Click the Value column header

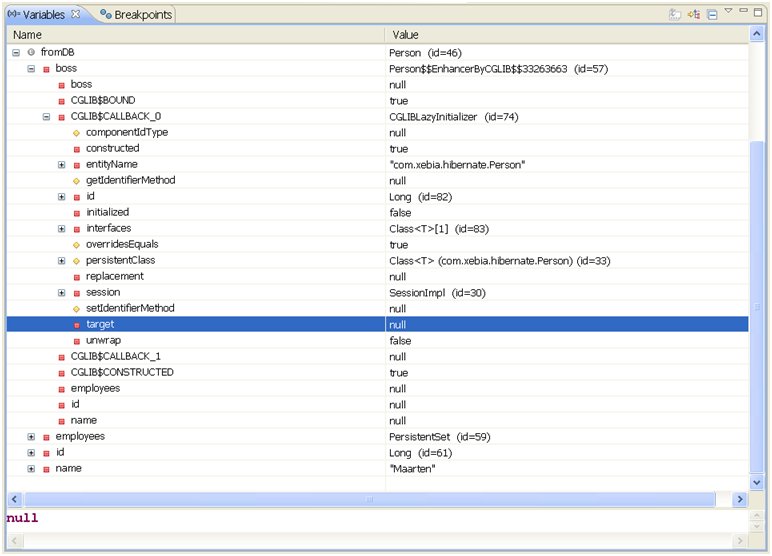click(x=567, y=35)
